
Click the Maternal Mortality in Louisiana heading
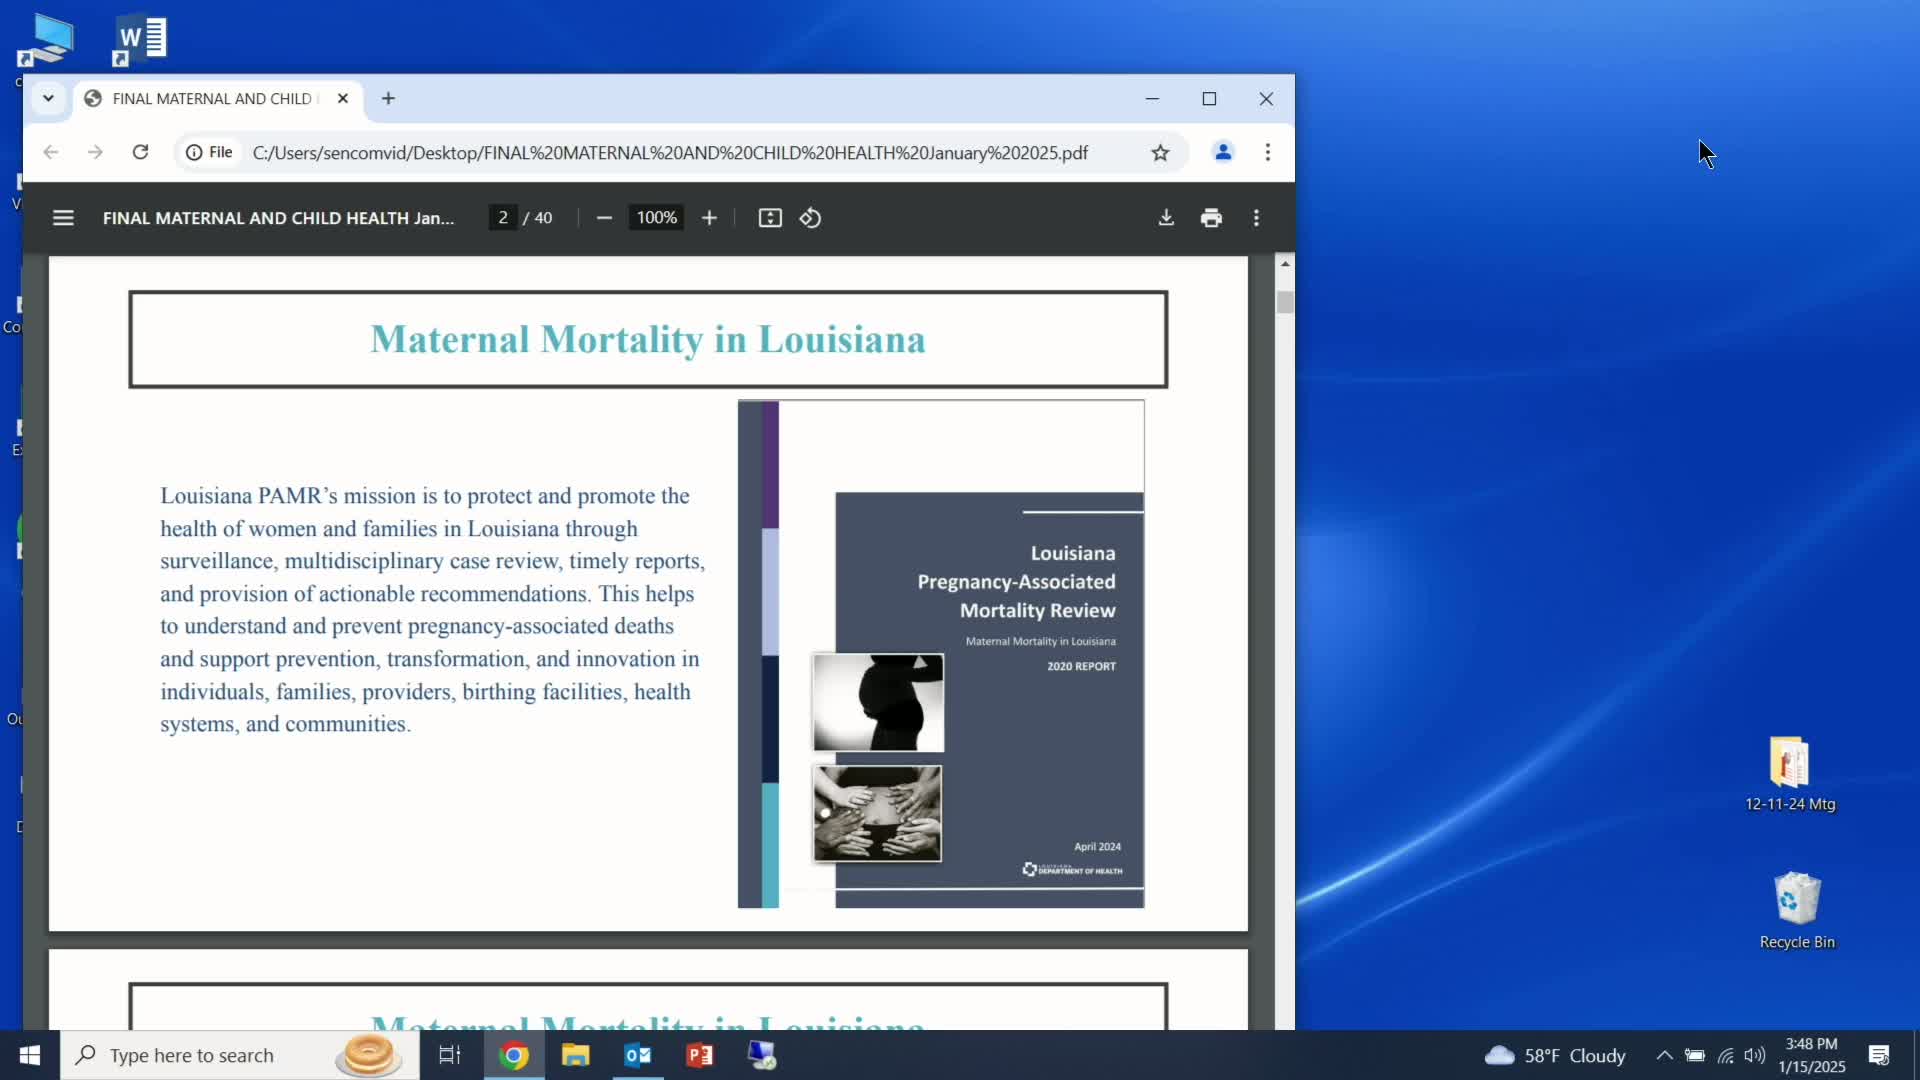click(648, 339)
